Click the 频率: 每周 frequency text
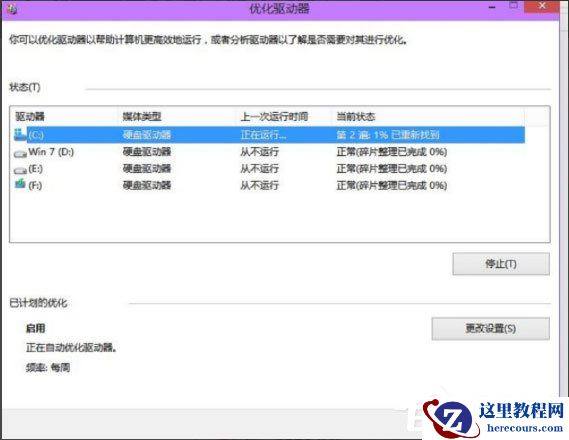The height and width of the screenshot is (440, 569). [48, 368]
